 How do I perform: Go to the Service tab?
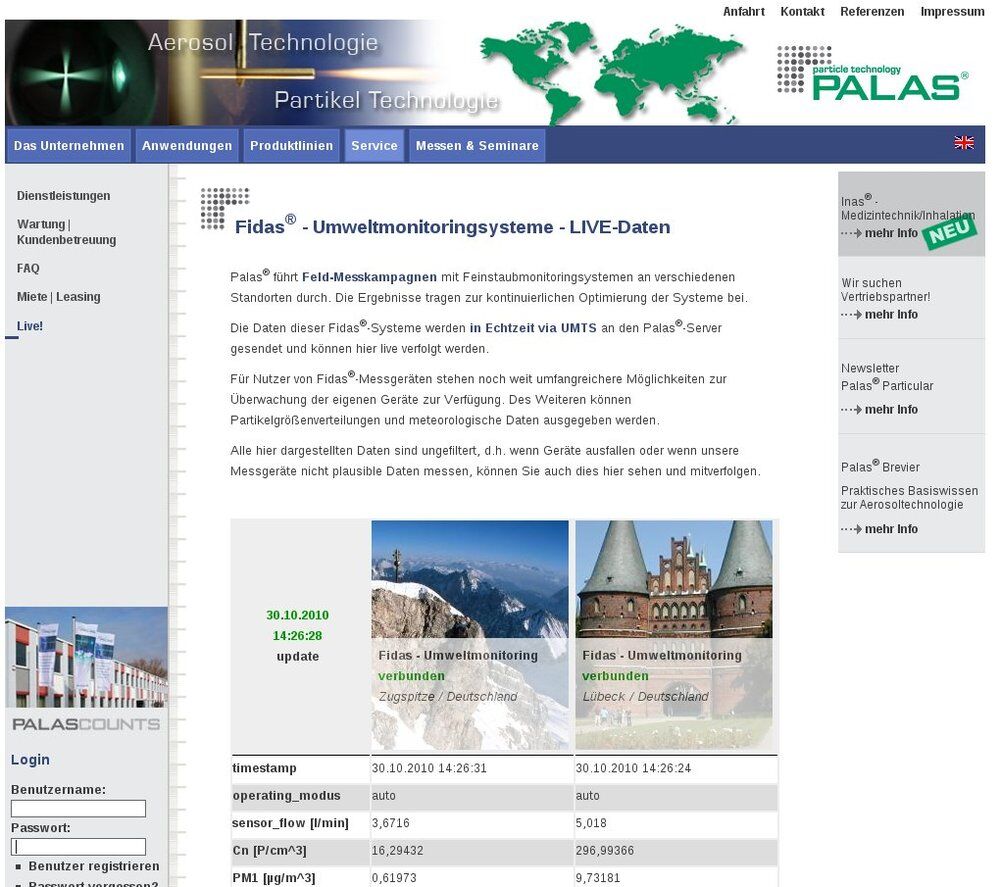(x=374, y=146)
